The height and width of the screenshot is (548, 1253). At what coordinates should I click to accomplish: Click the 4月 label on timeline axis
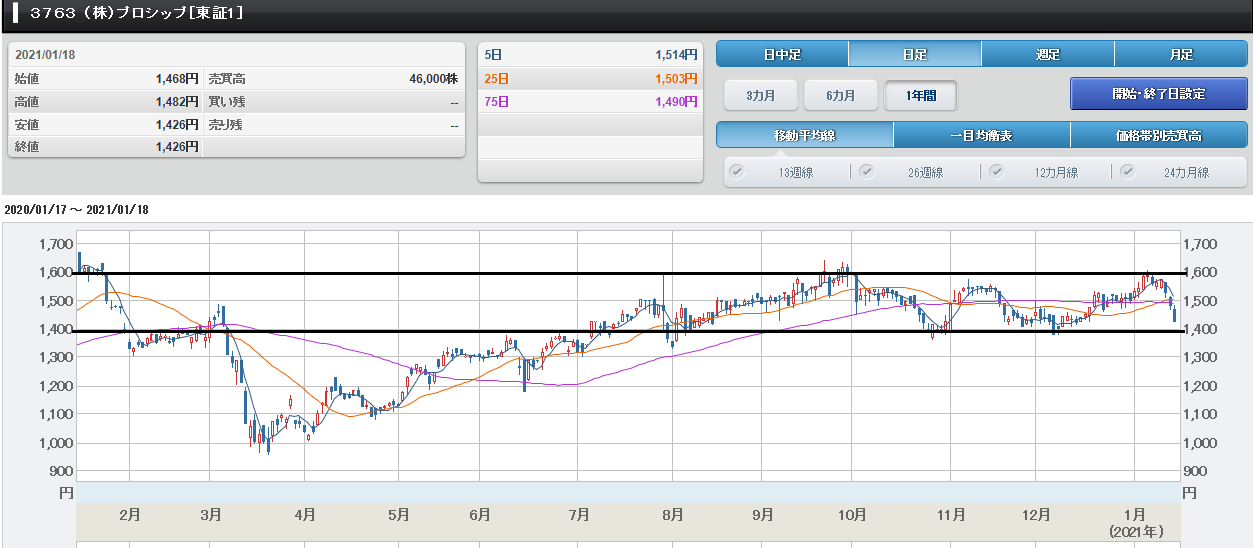[305, 515]
